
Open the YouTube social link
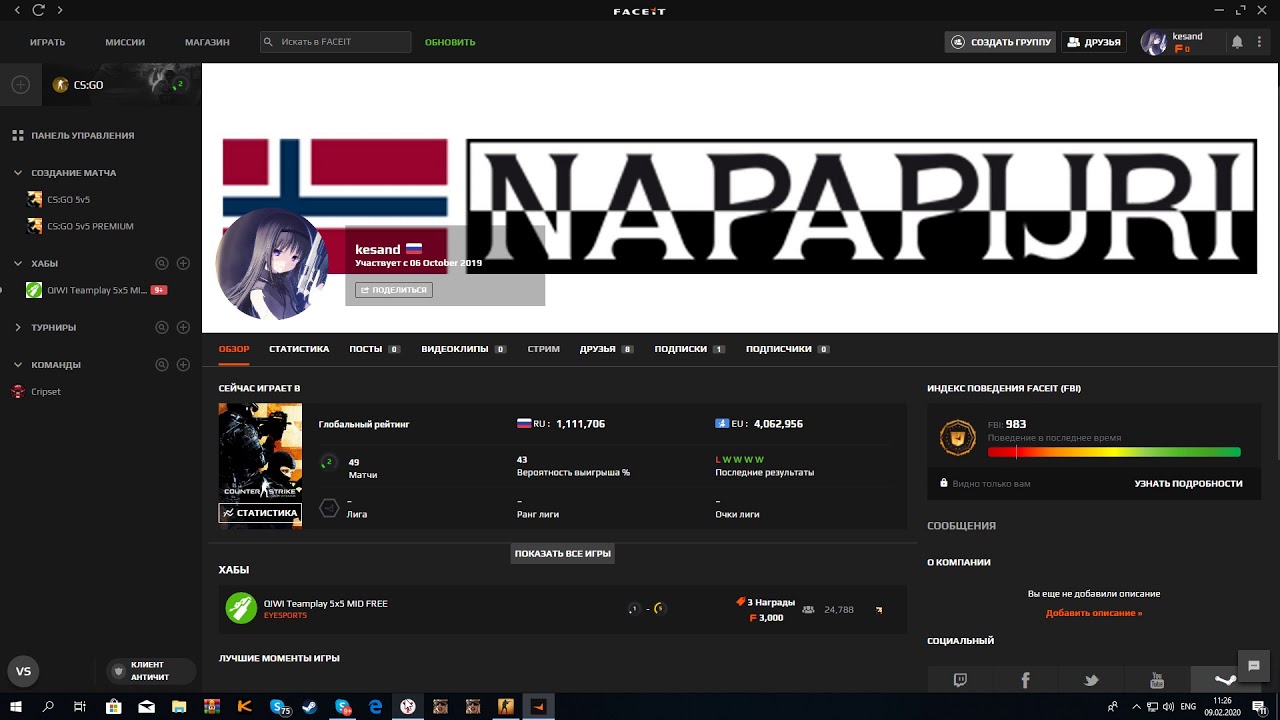[x=1157, y=680]
